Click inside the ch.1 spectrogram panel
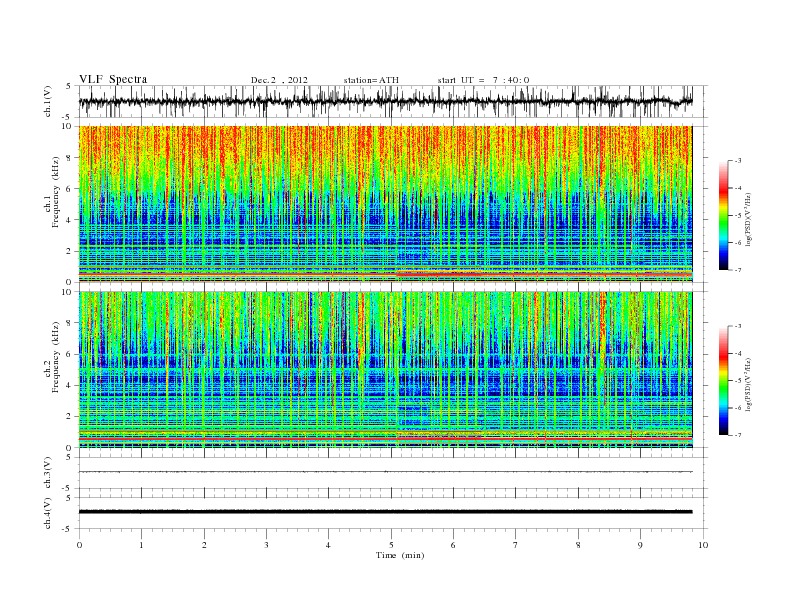 tap(385, 204)
